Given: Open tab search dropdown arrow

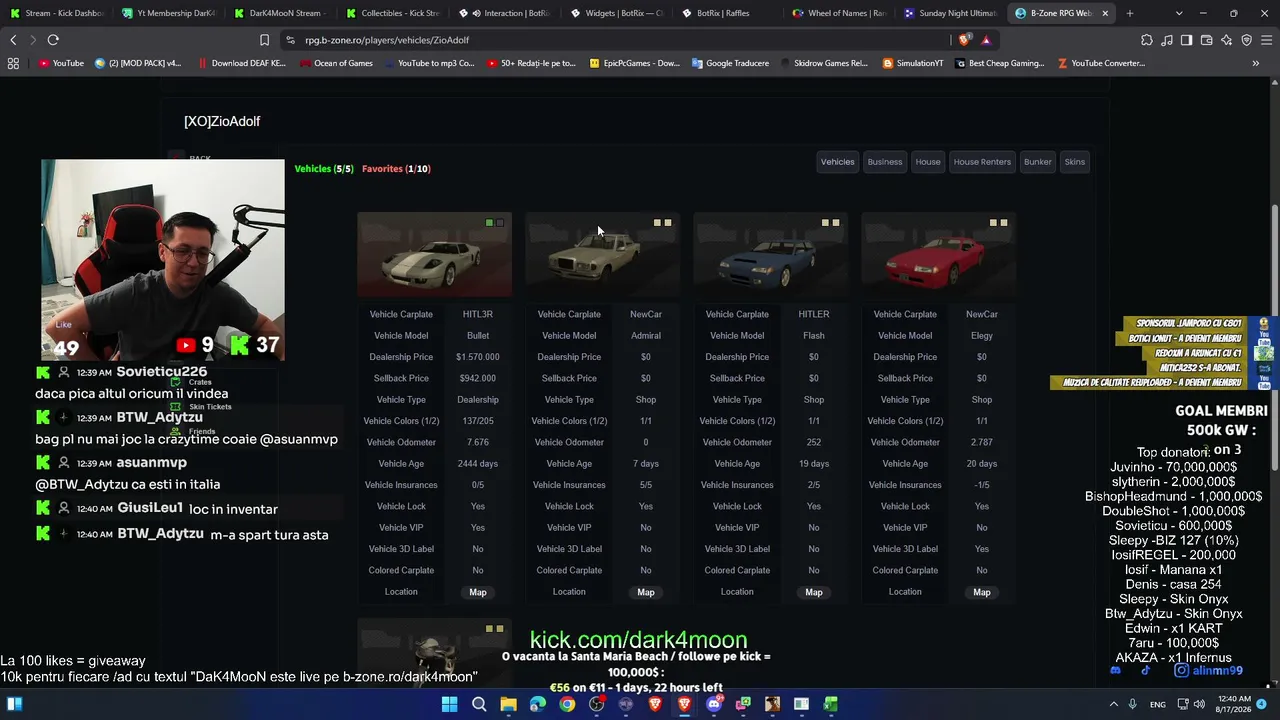Looking at the screenshot, I should (1179, 13).
